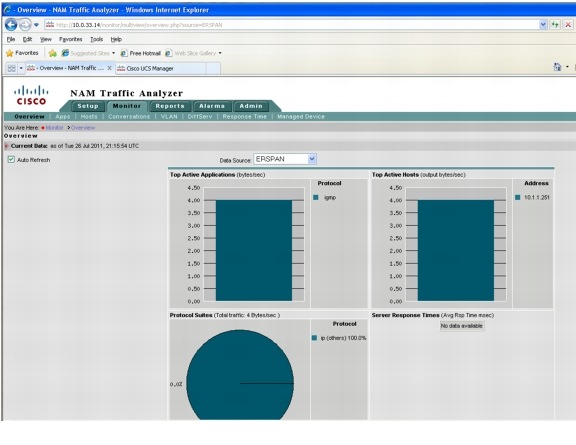Open the File menu
Viewport: 576px width, 445px height.
click(11, 39)
